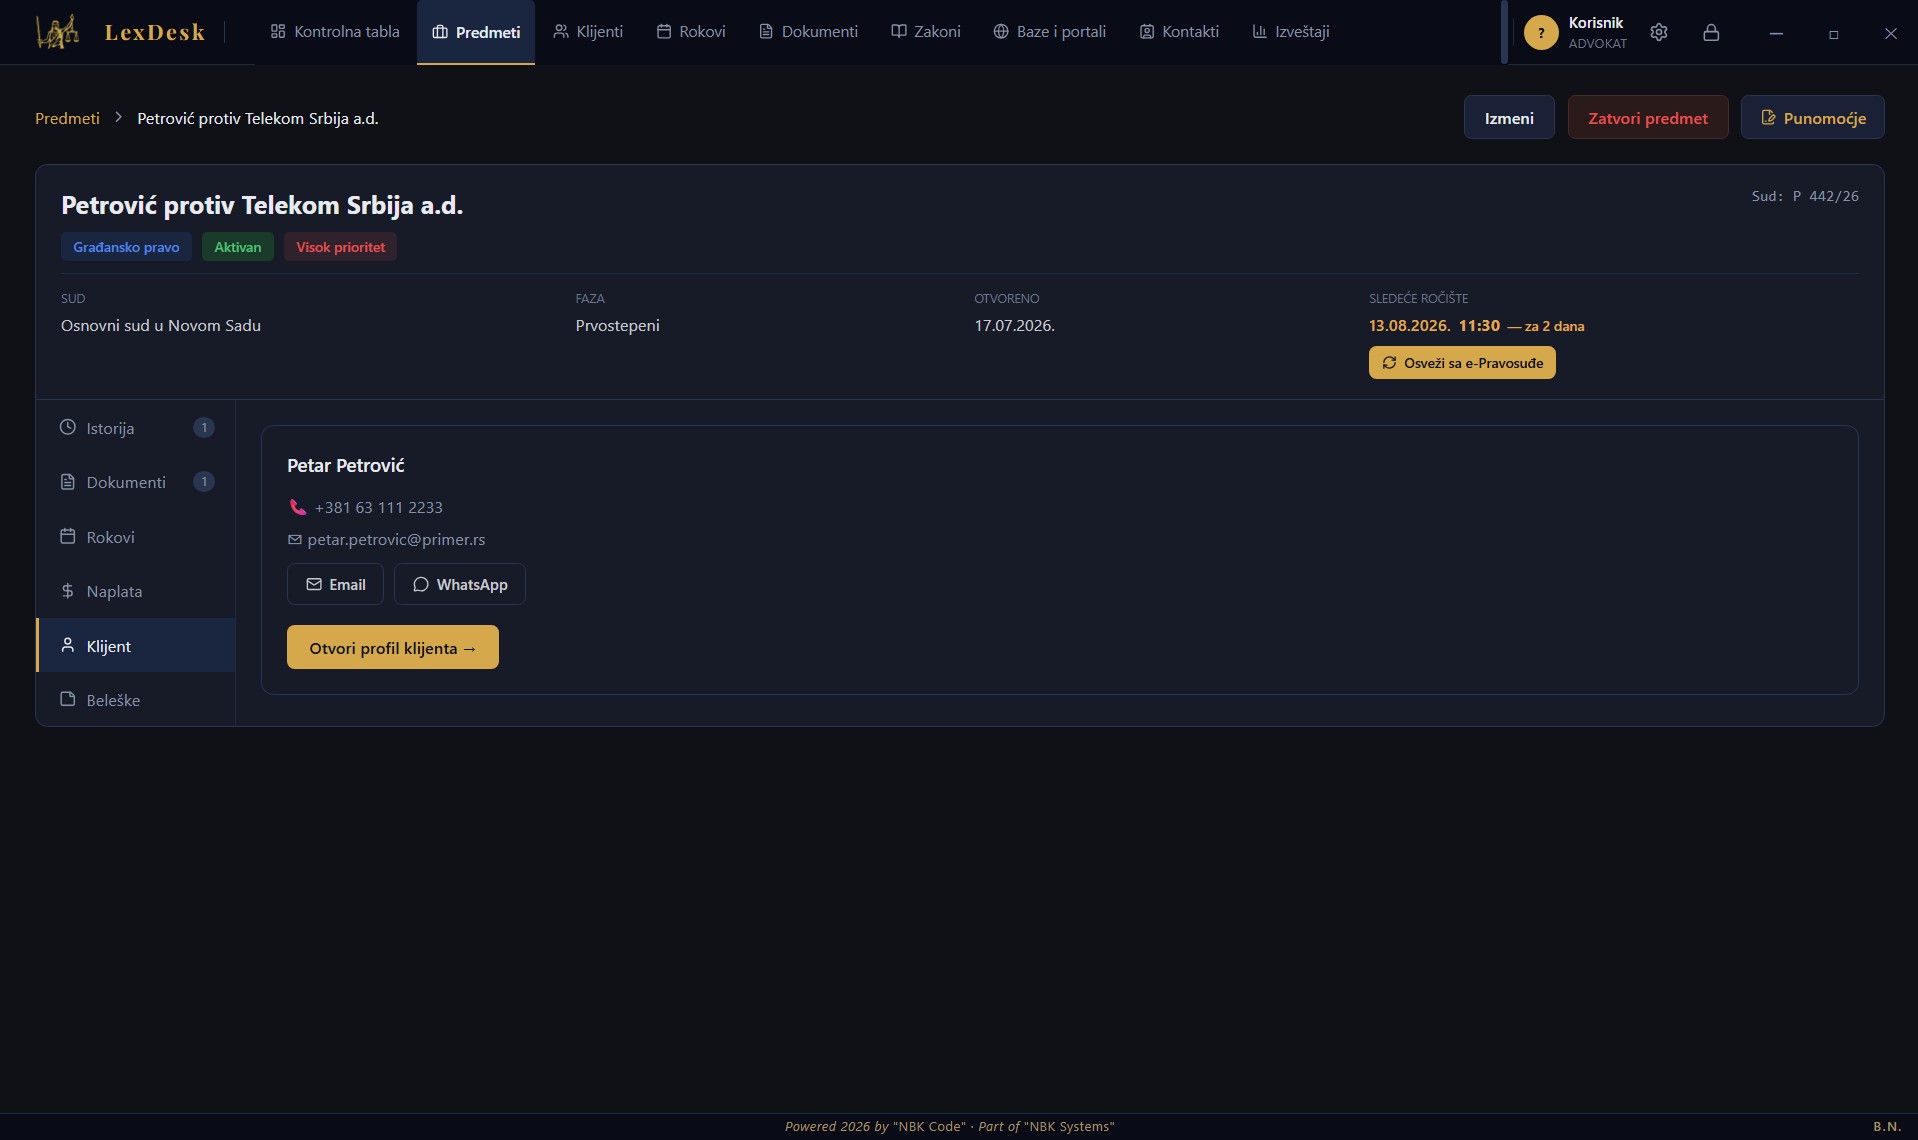
Task: Click the refresh icon on Osveži sa e-Pravosuđe
Action: [1389, 363]
